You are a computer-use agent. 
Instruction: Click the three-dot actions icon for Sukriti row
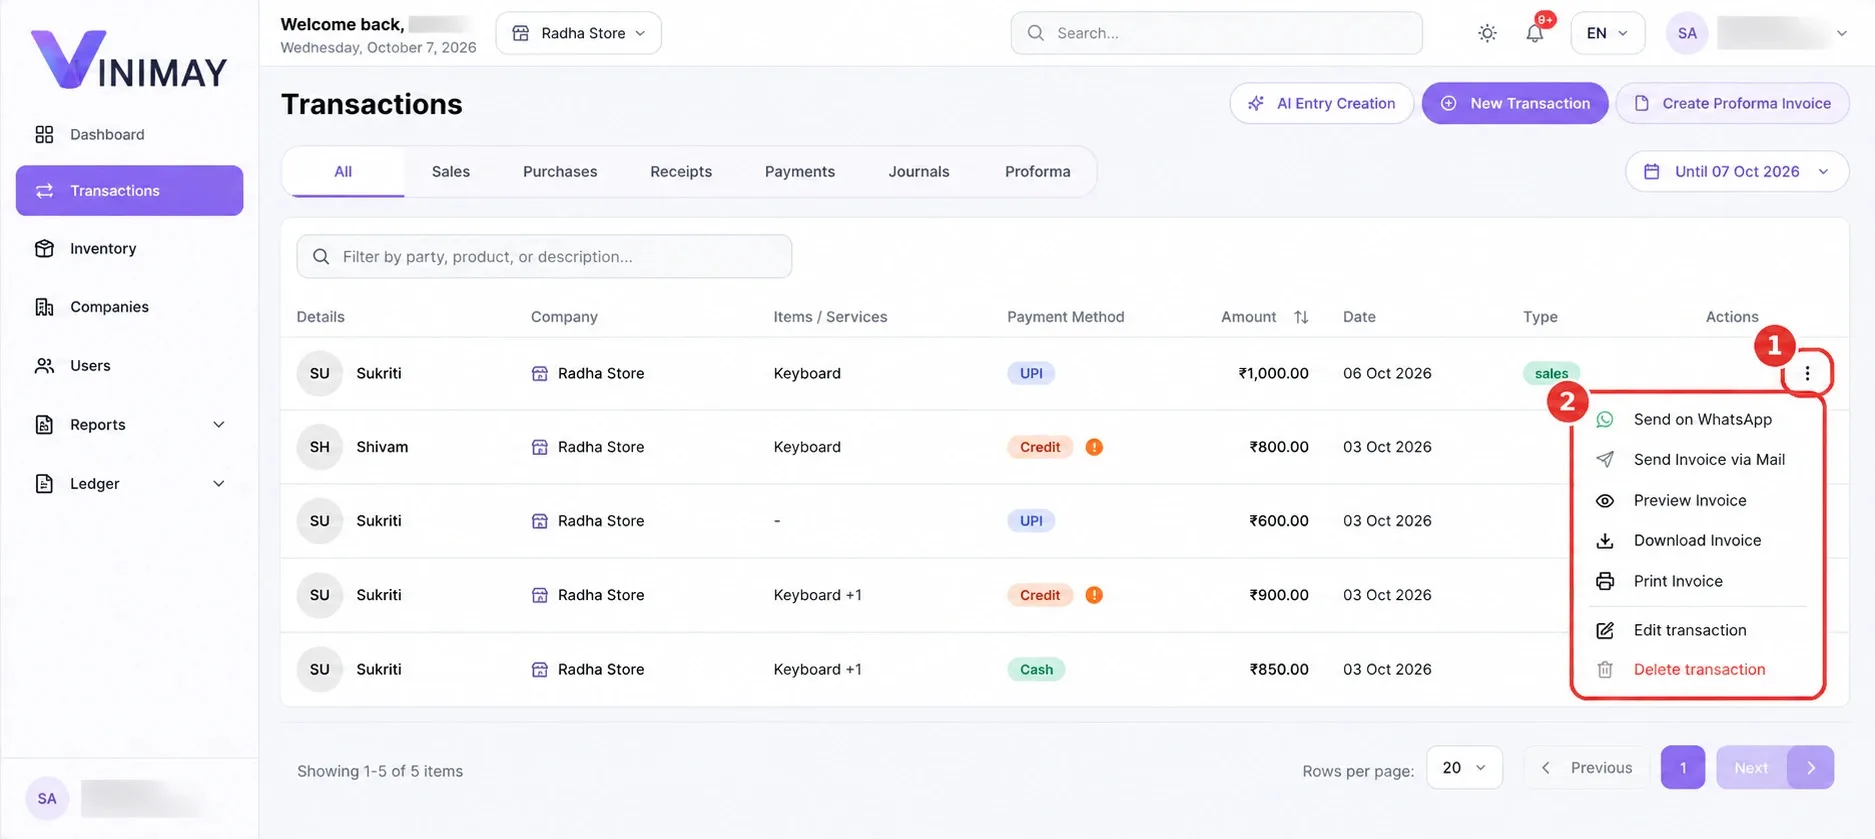[1807, 373]
